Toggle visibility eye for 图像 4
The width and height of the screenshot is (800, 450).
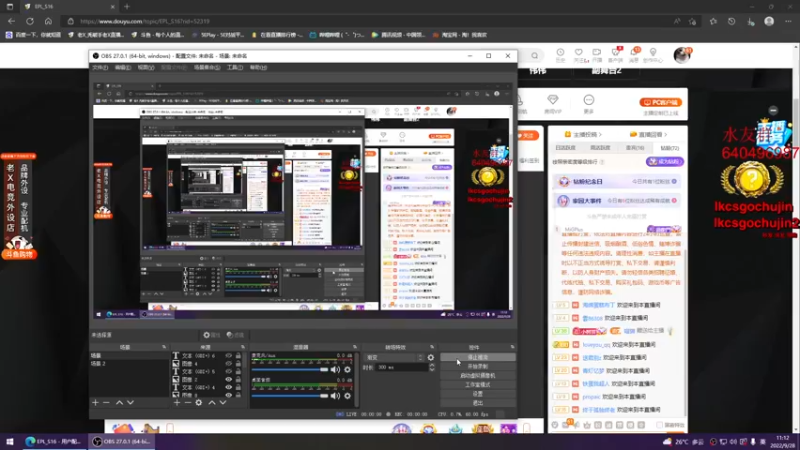tap(229, 364)
